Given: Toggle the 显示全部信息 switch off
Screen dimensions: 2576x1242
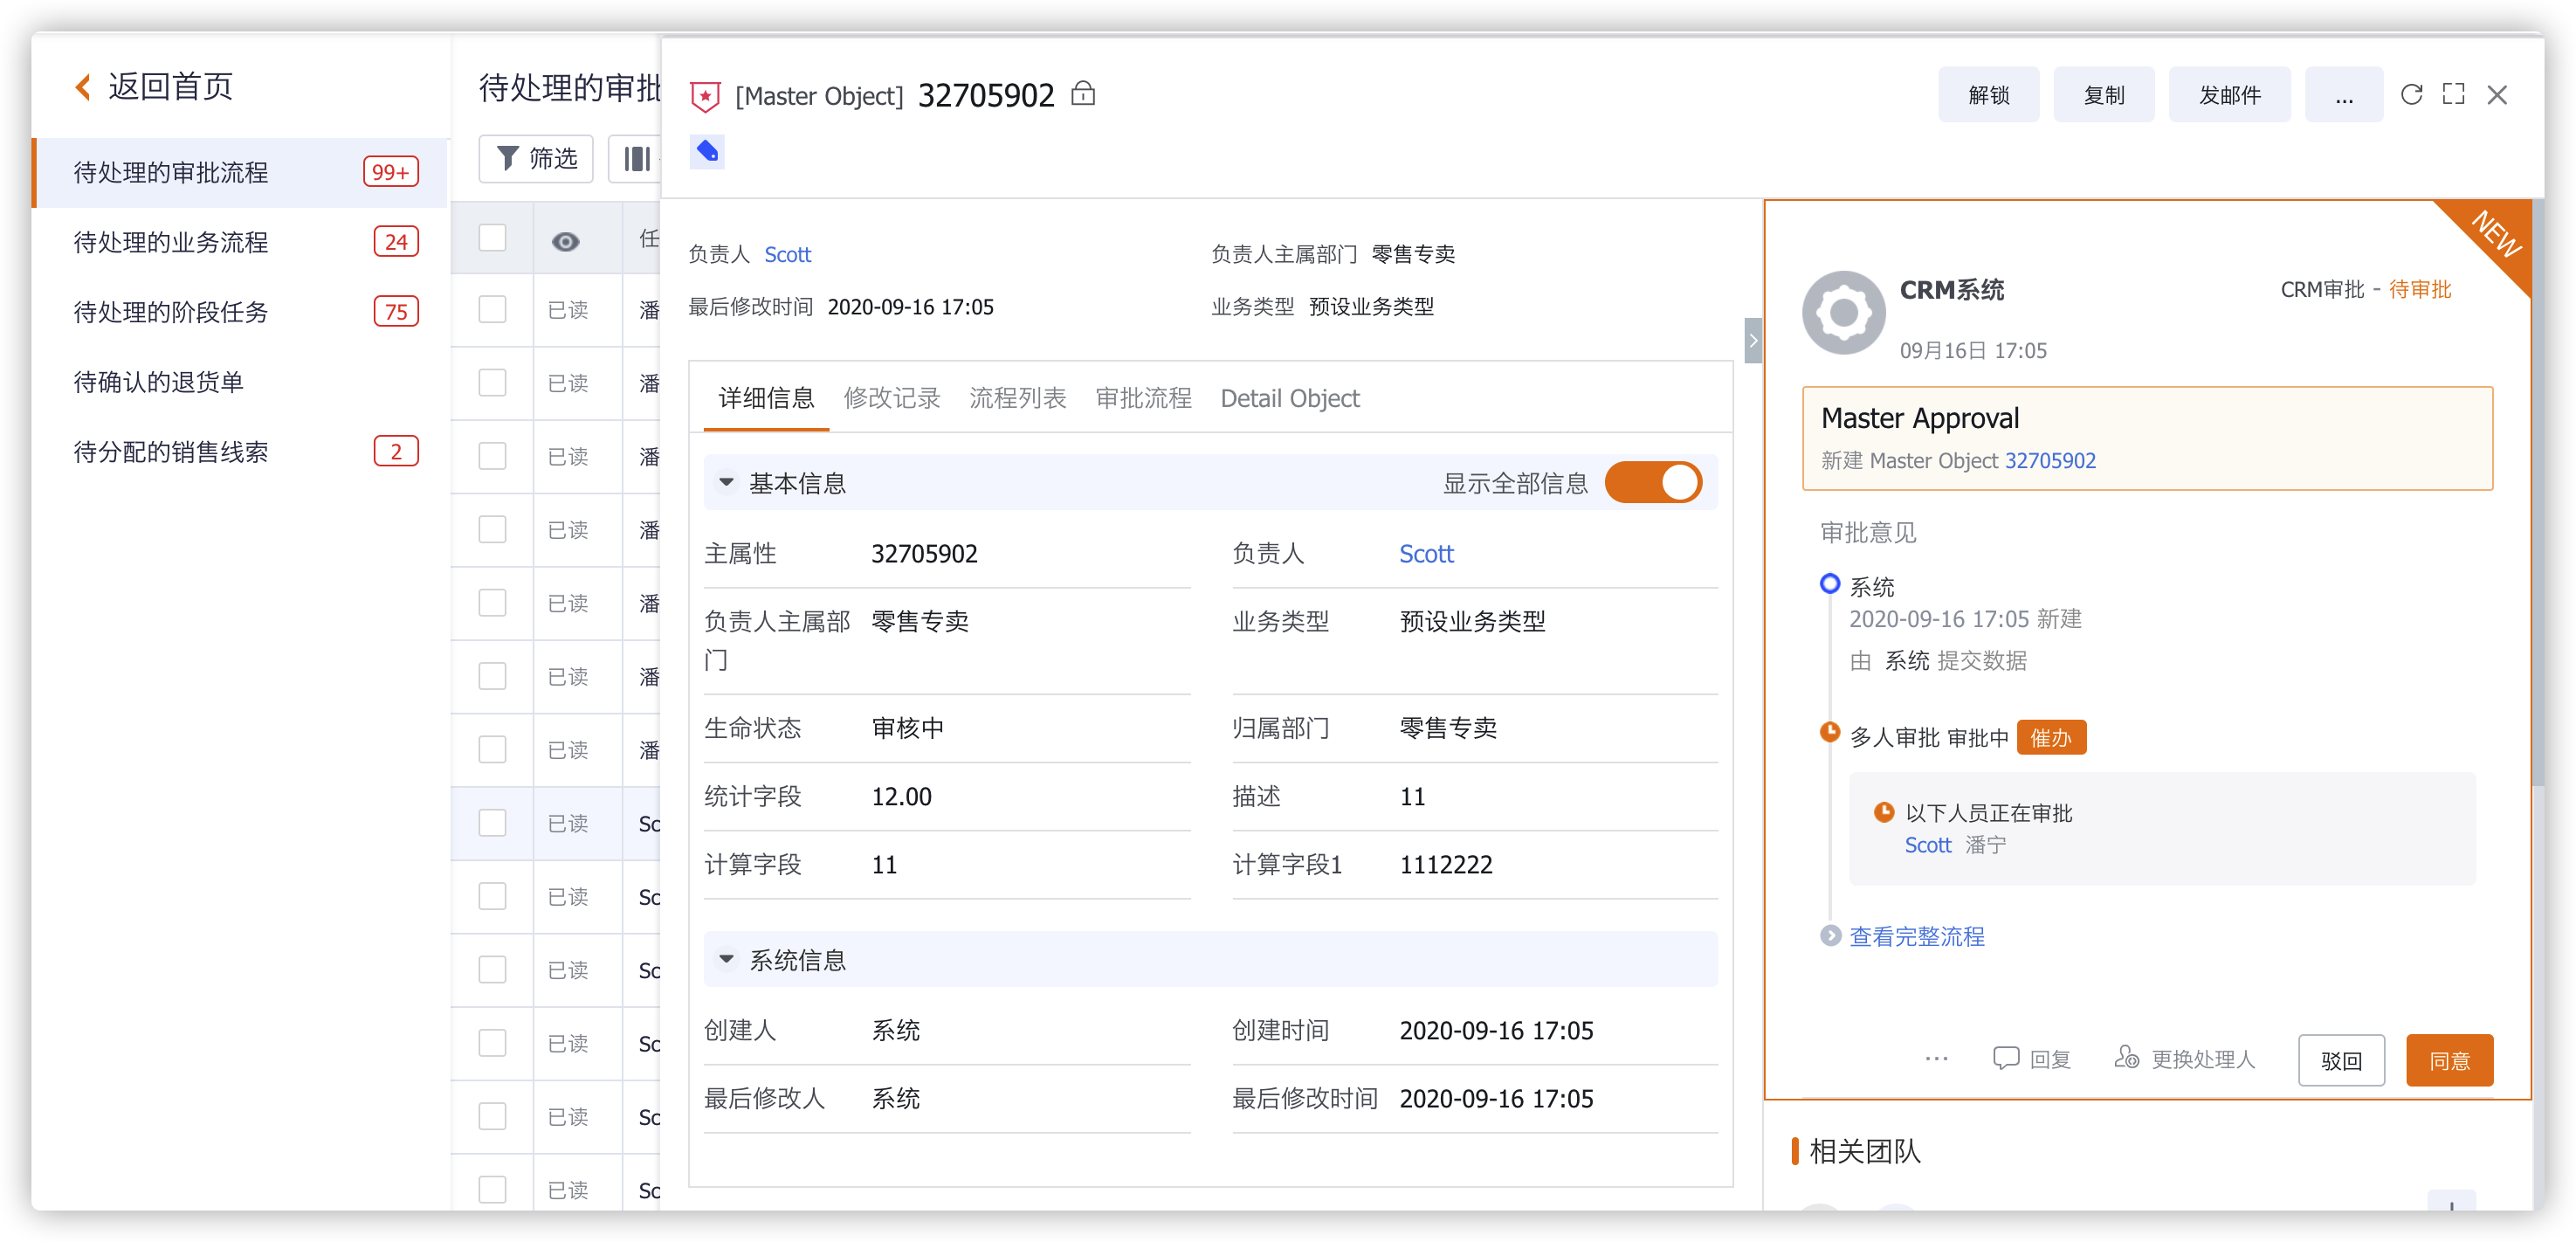Looking at the screenshot, I should coord(1653,483).
